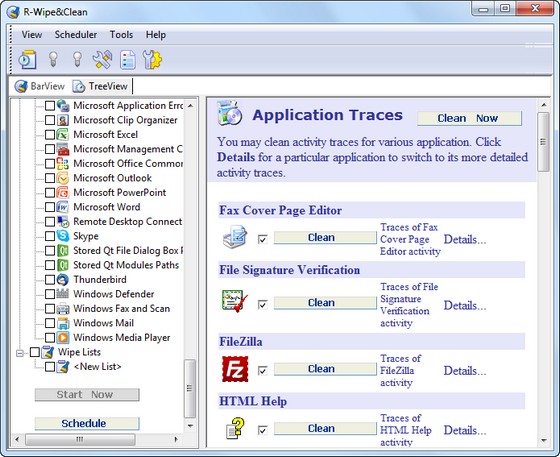Open the wrench and screwdriver tools icon

coord(102,59)
